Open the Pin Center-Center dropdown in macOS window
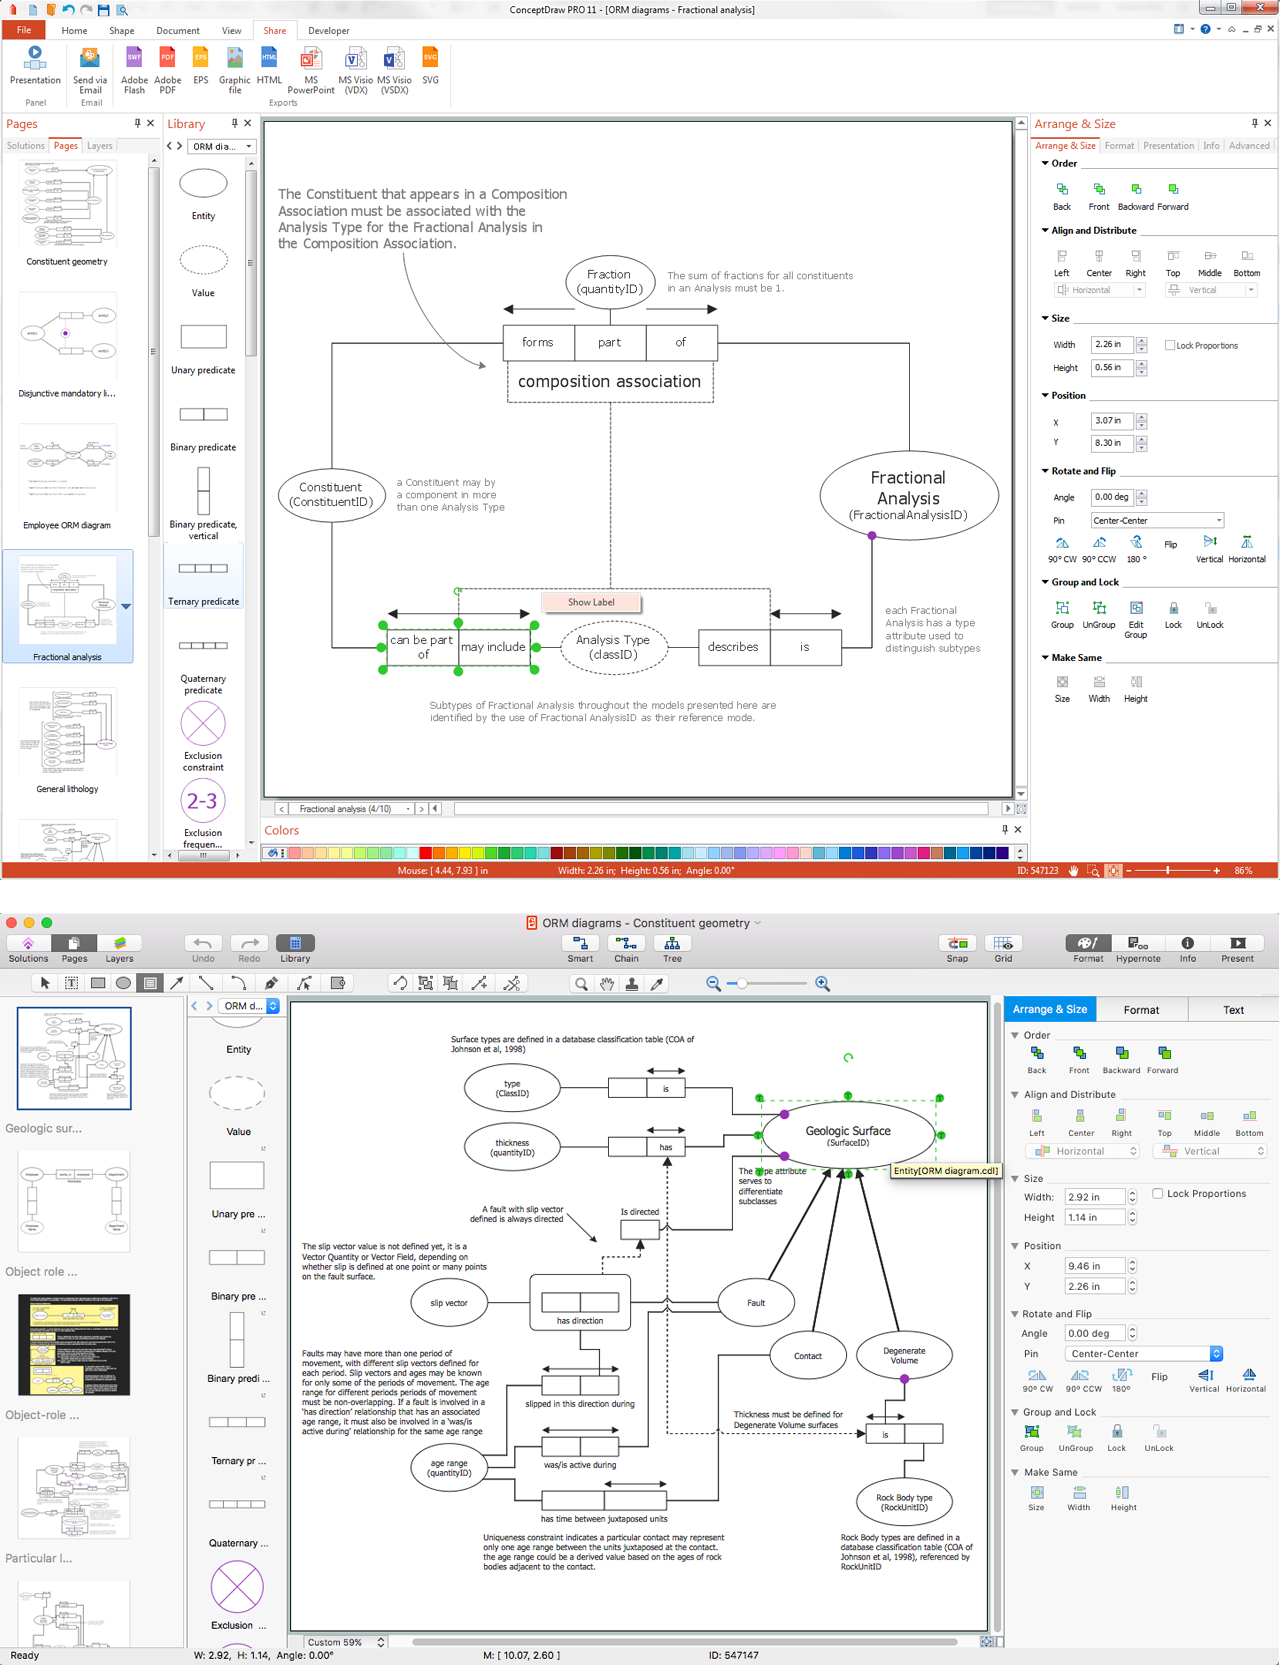 (x=1144, y=1354)
